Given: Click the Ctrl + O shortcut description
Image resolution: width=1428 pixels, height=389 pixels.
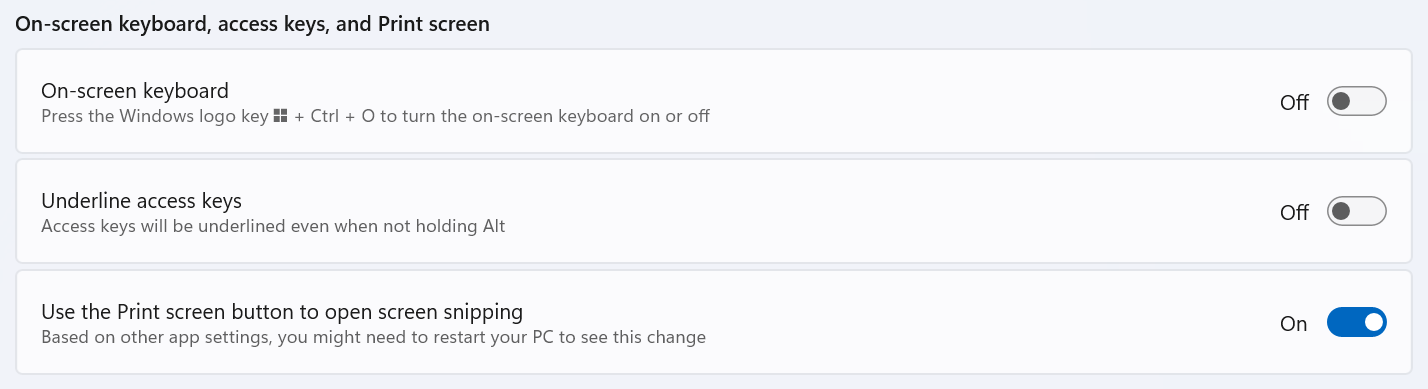Looking at the screenshot, I should click(x=375, y=116).
